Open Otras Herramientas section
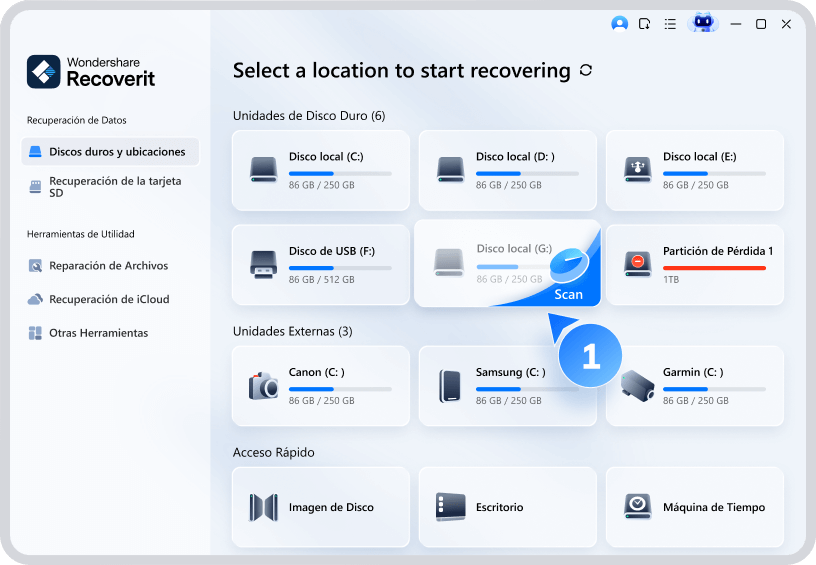 [x=98, y=333]
